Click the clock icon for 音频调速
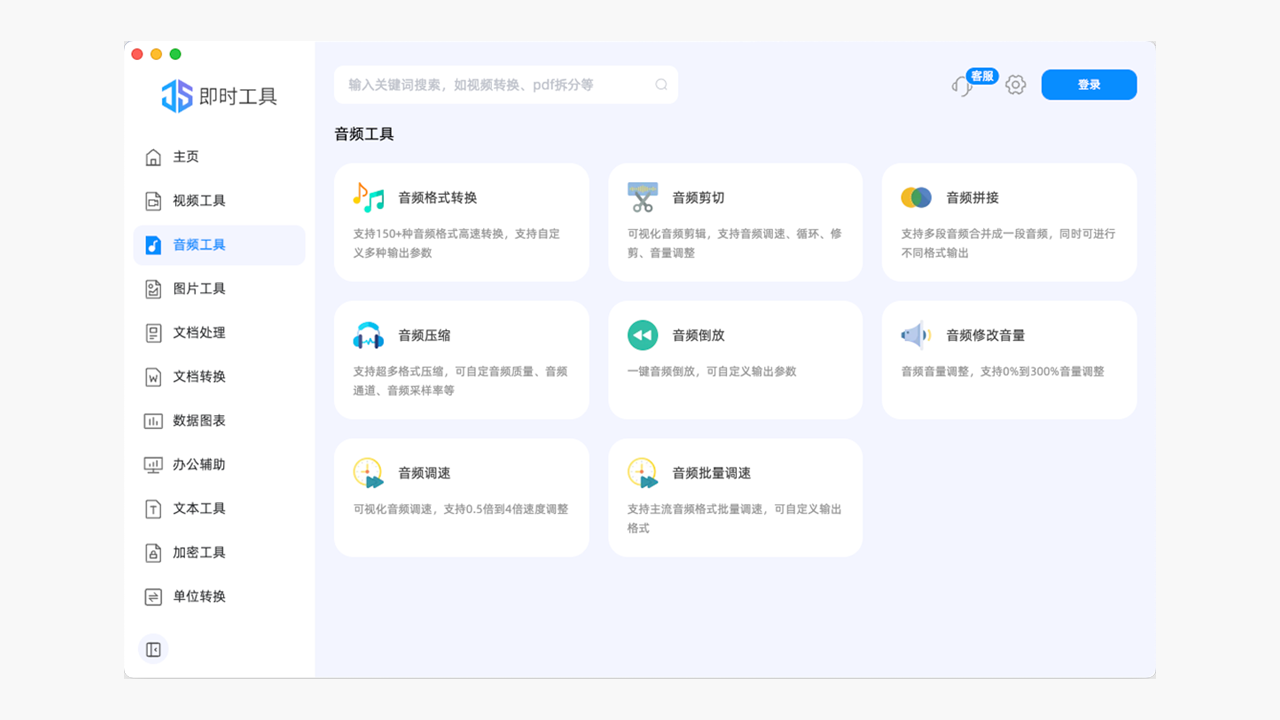 pyautogui.click(x=368, y=473)
